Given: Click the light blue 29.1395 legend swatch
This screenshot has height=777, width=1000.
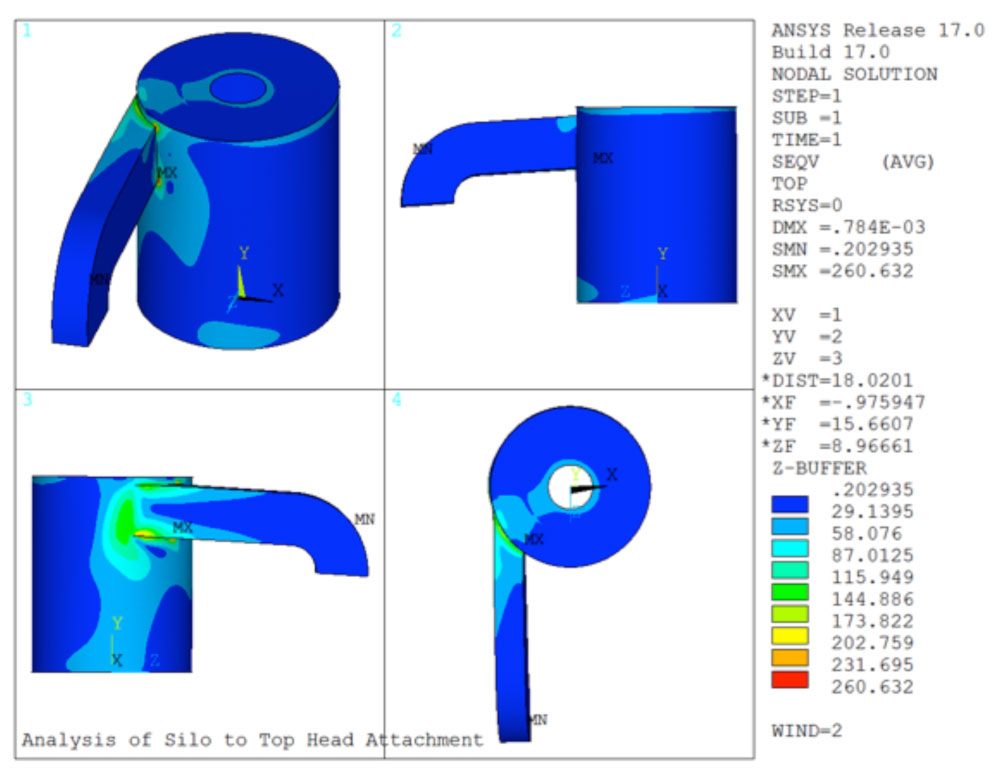Looking at the screenshot, I should (790, 526).
